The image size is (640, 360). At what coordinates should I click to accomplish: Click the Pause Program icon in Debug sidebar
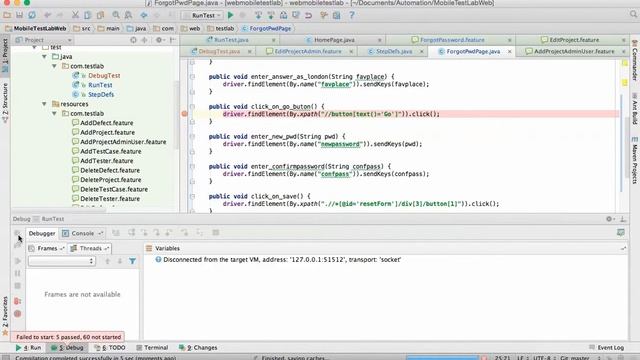click(18, 273)
